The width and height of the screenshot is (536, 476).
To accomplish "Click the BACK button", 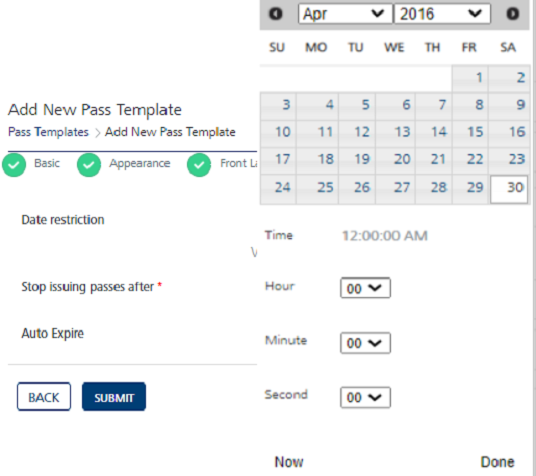I will pyautogui.click(x=44, y=397).
